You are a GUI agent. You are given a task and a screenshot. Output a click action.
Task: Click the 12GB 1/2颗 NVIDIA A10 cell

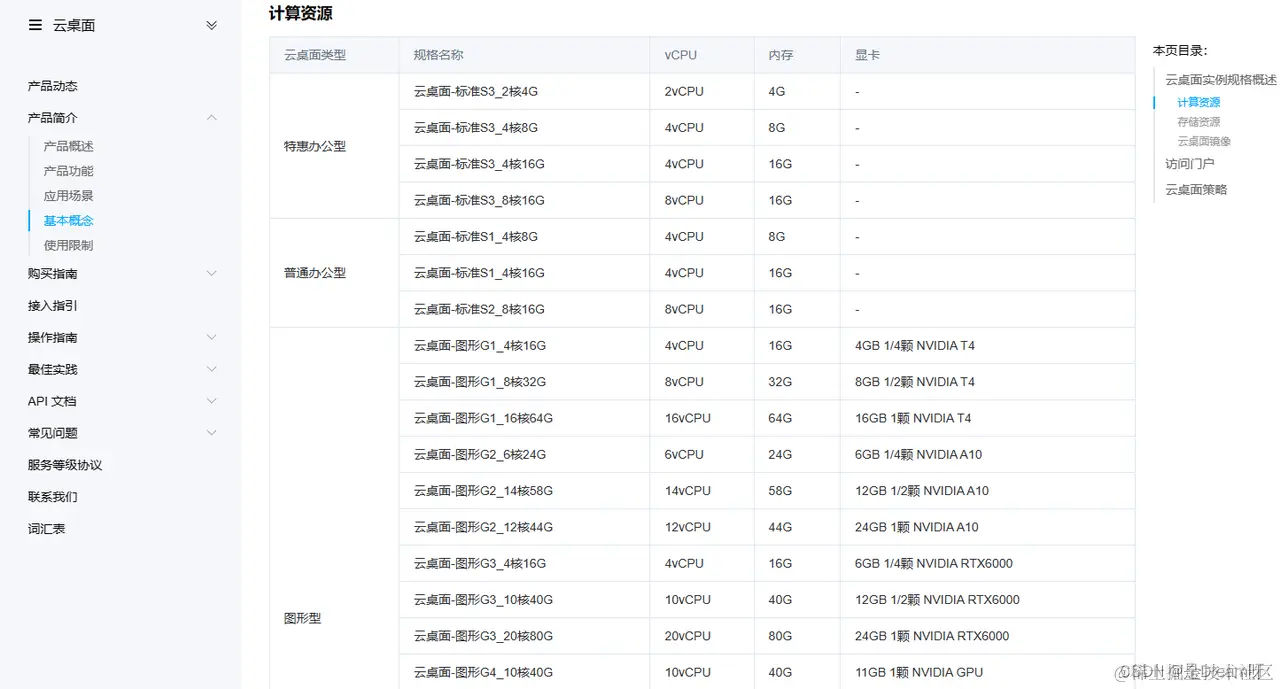click(988, 491)
